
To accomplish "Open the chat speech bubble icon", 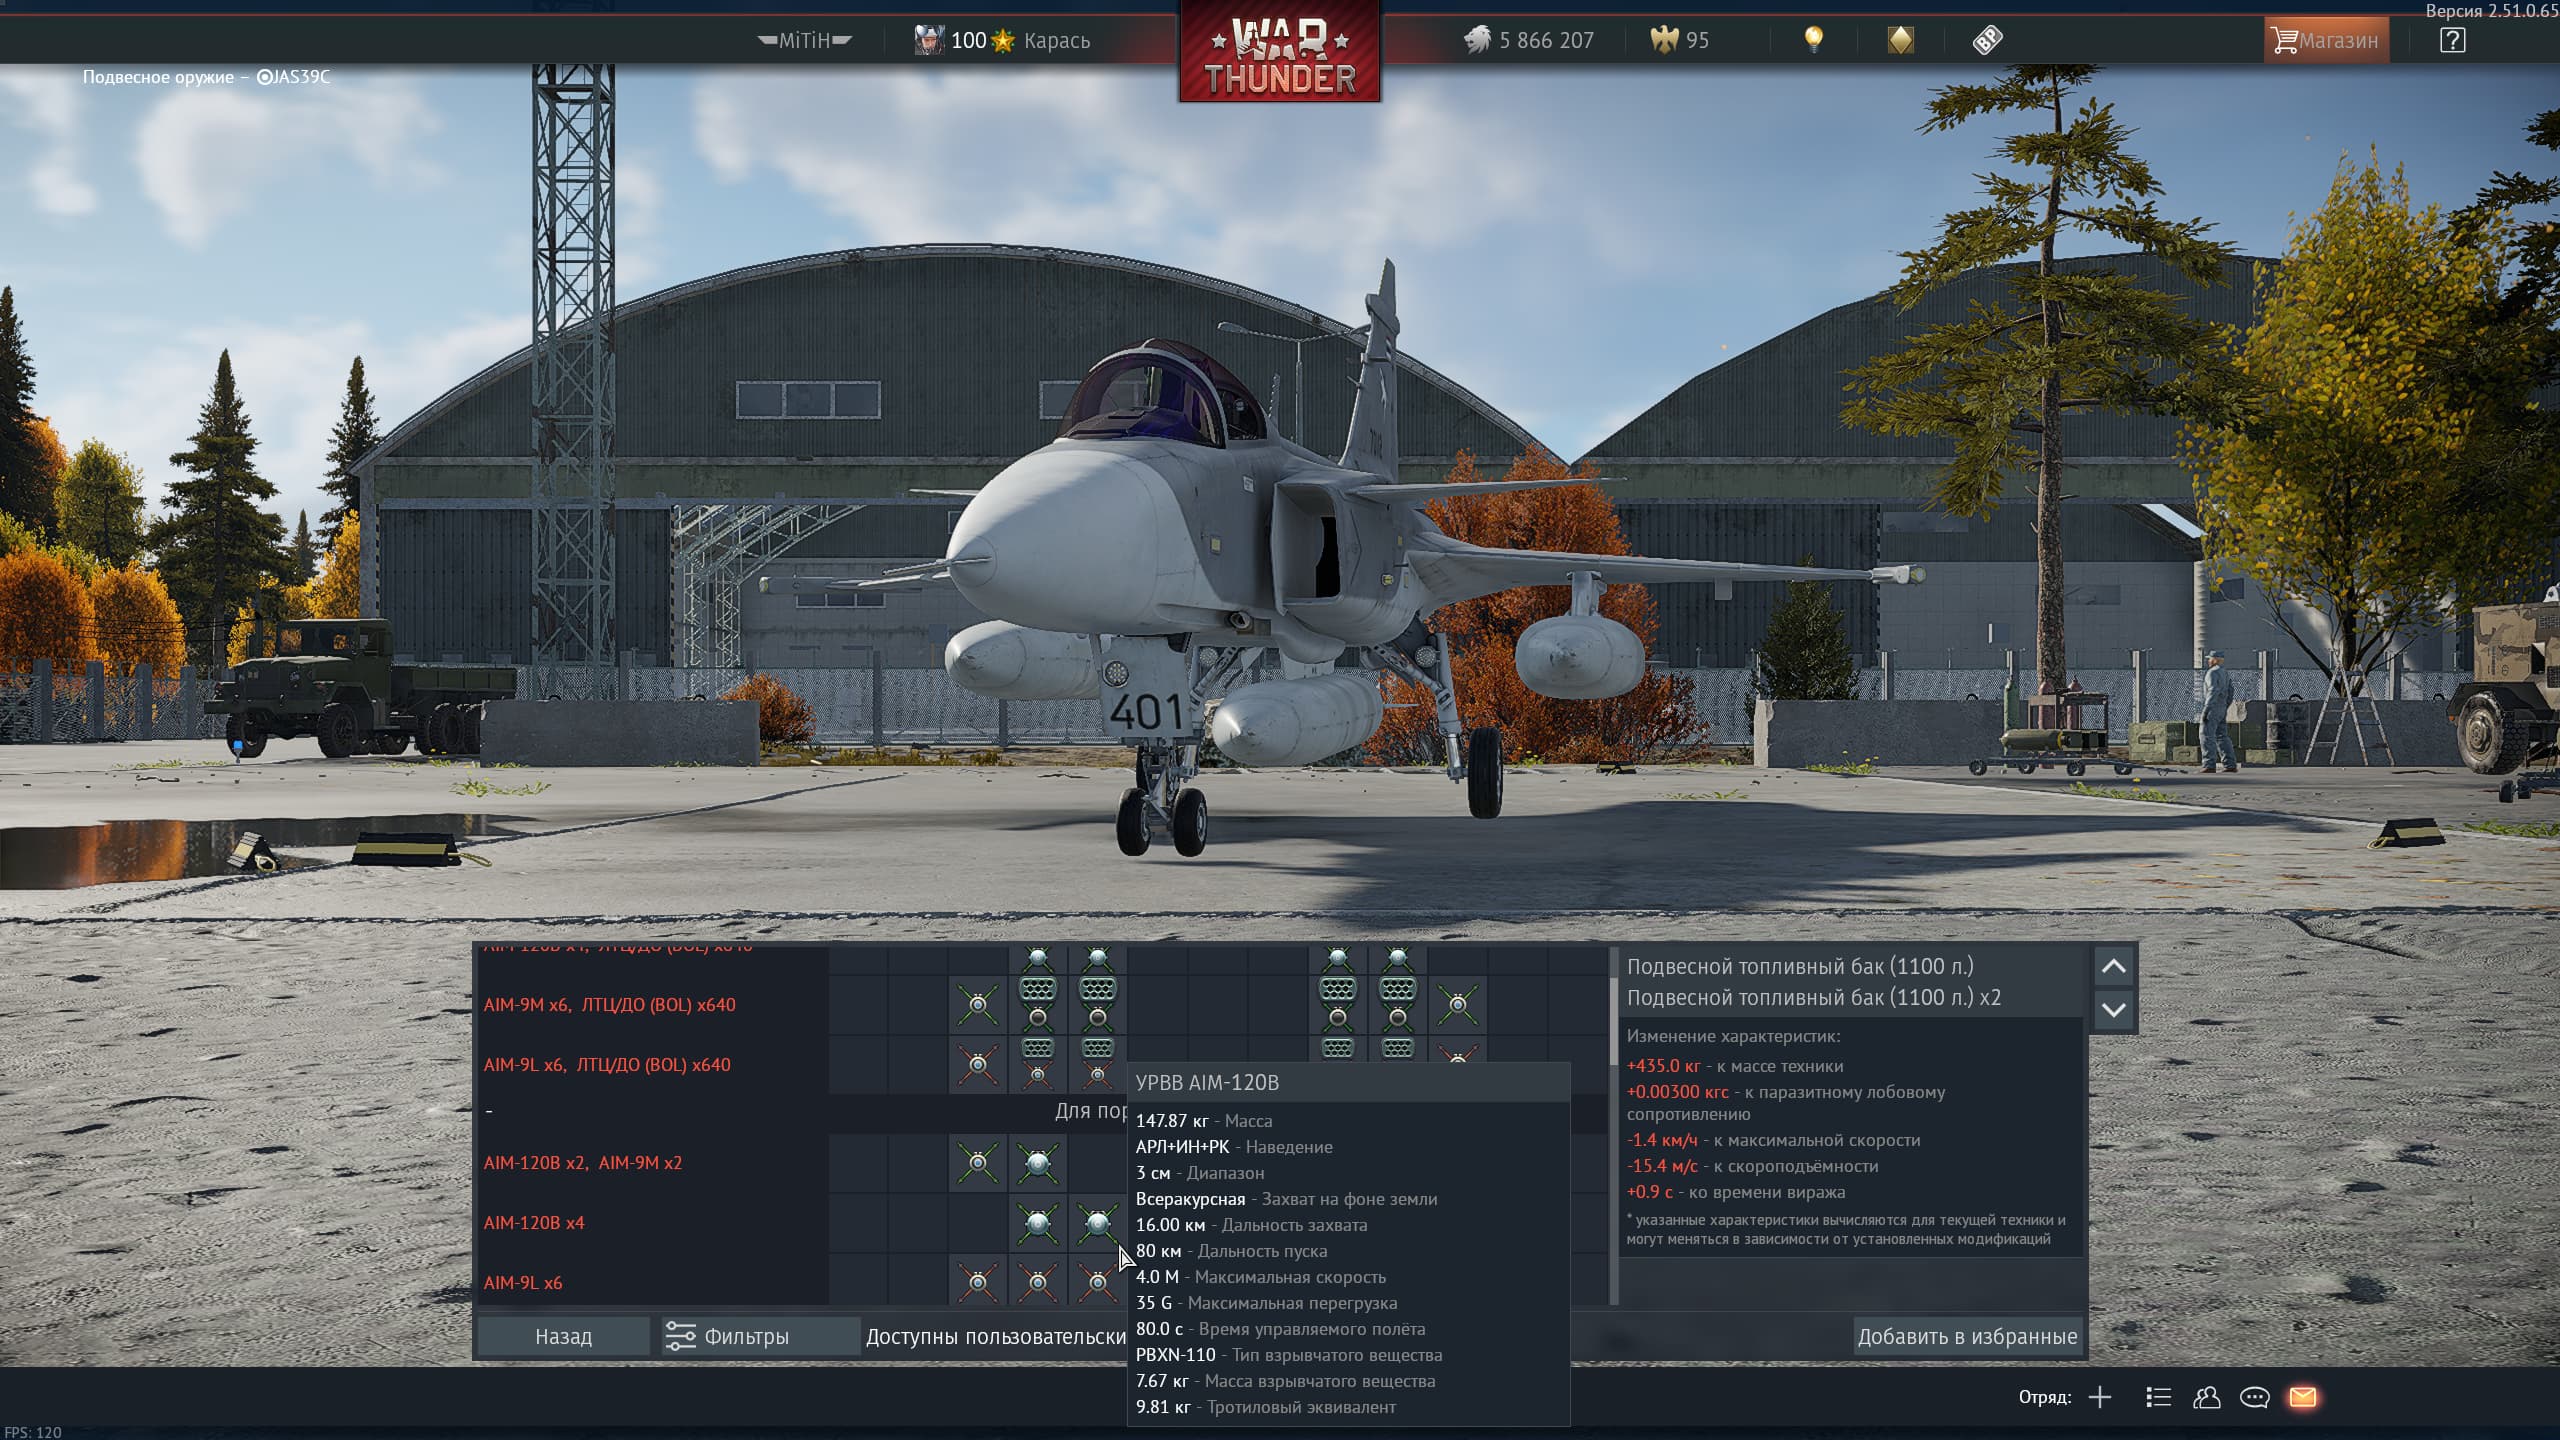I will 2254,1397.
